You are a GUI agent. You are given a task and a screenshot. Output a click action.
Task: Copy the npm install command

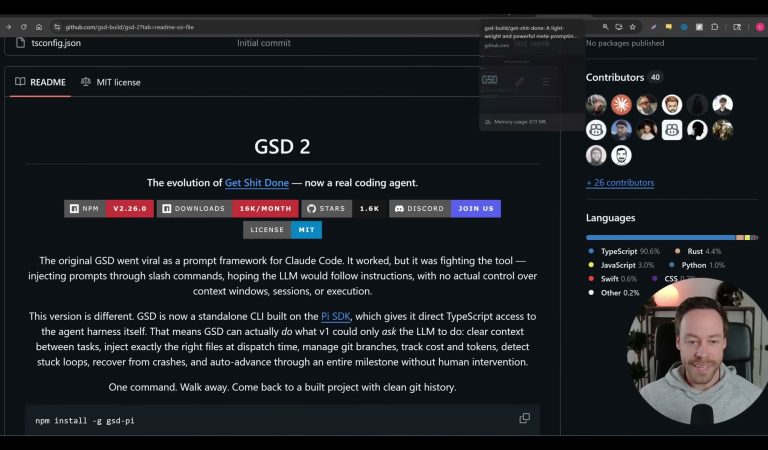coord(525,418)
